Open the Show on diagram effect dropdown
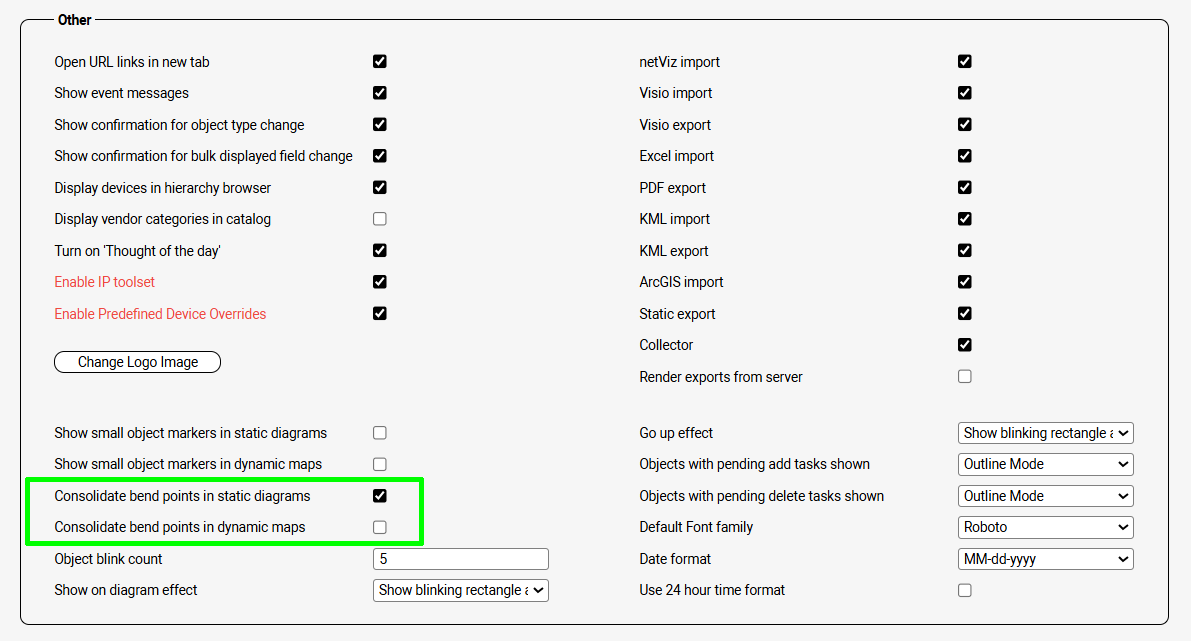 tap(460, 590)
